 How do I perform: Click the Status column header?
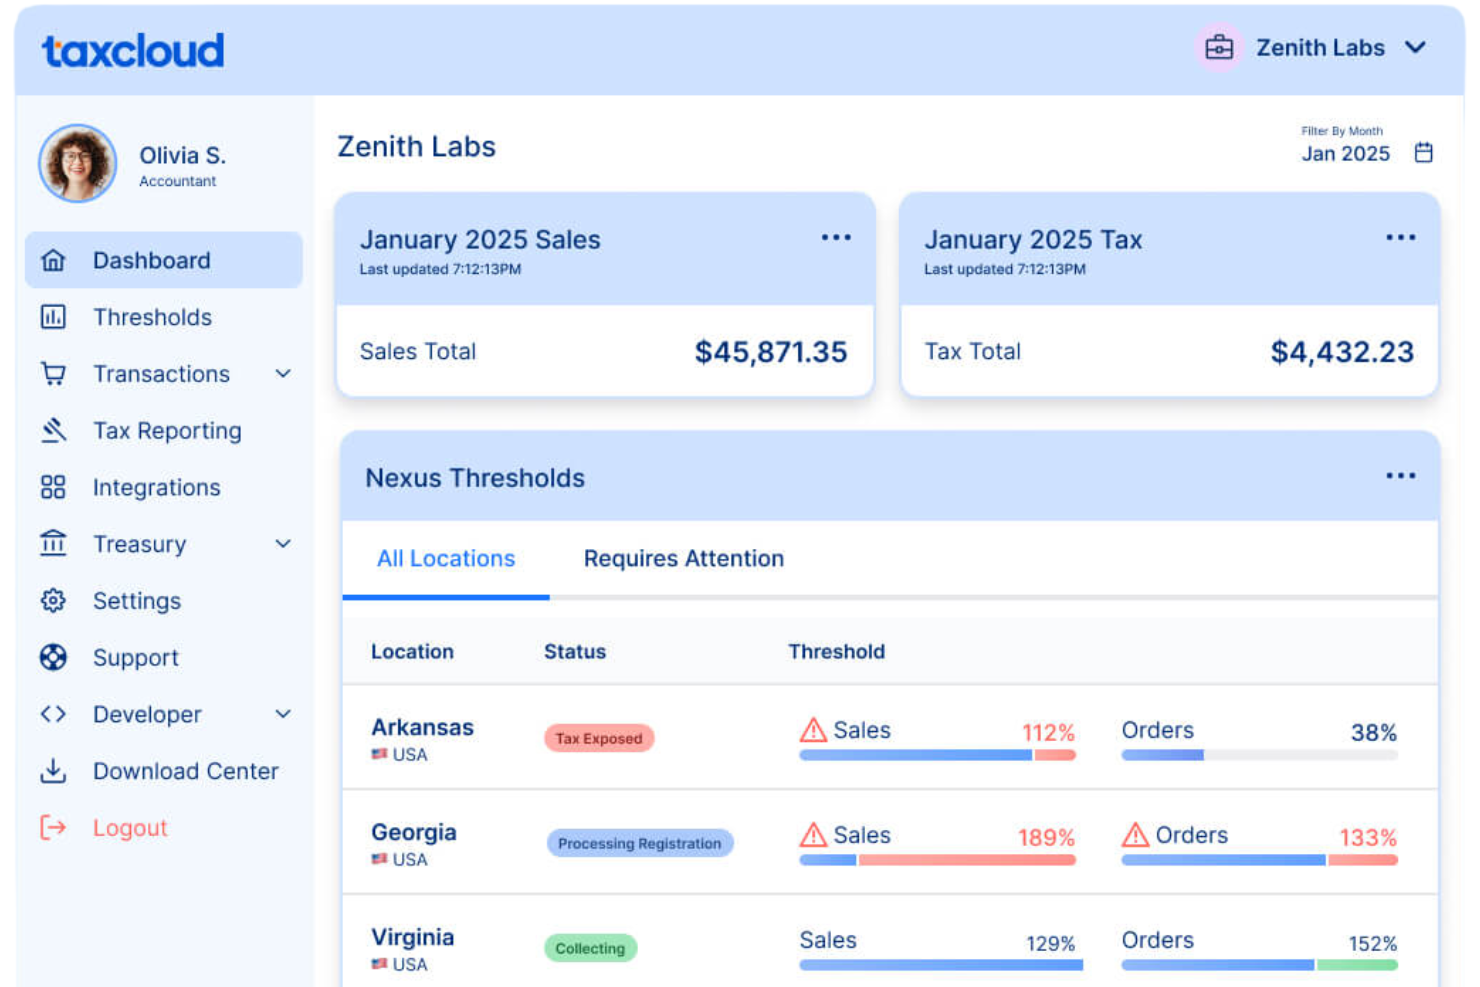tap(575, 652)
